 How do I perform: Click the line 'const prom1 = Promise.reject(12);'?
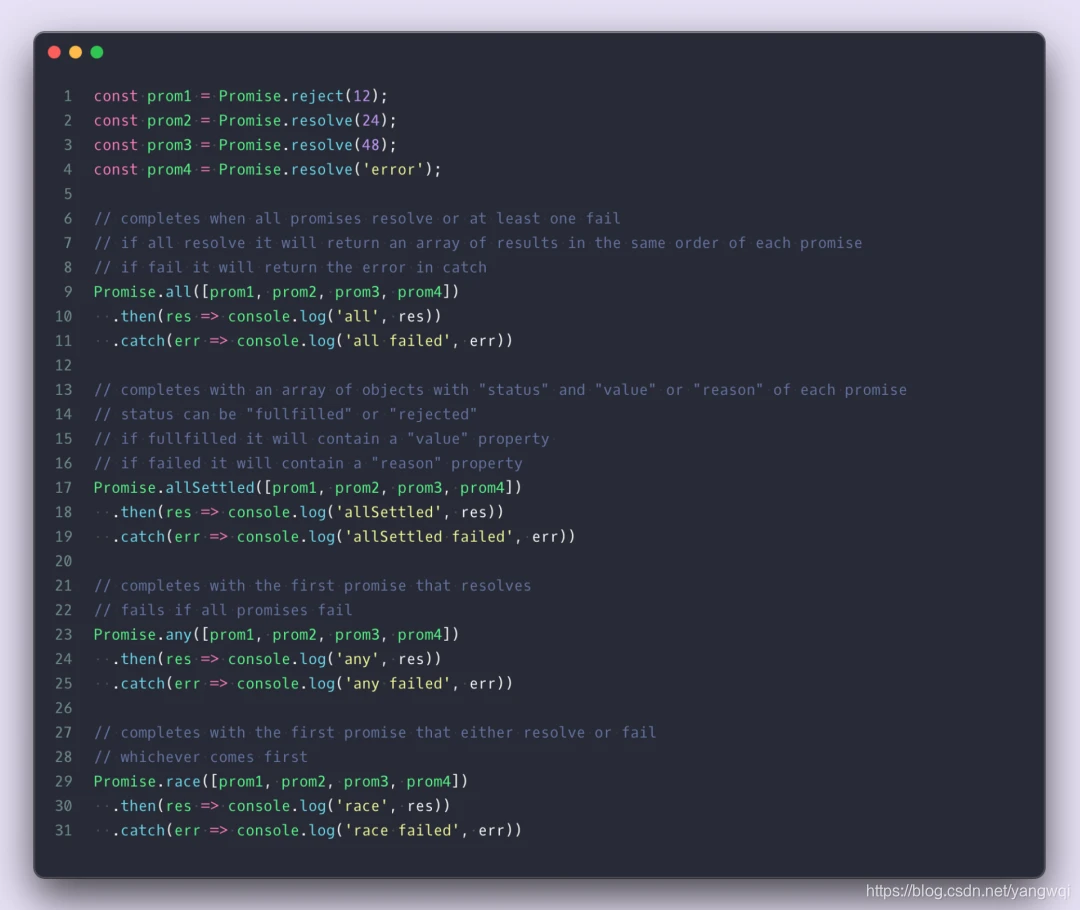coord(240,96)
